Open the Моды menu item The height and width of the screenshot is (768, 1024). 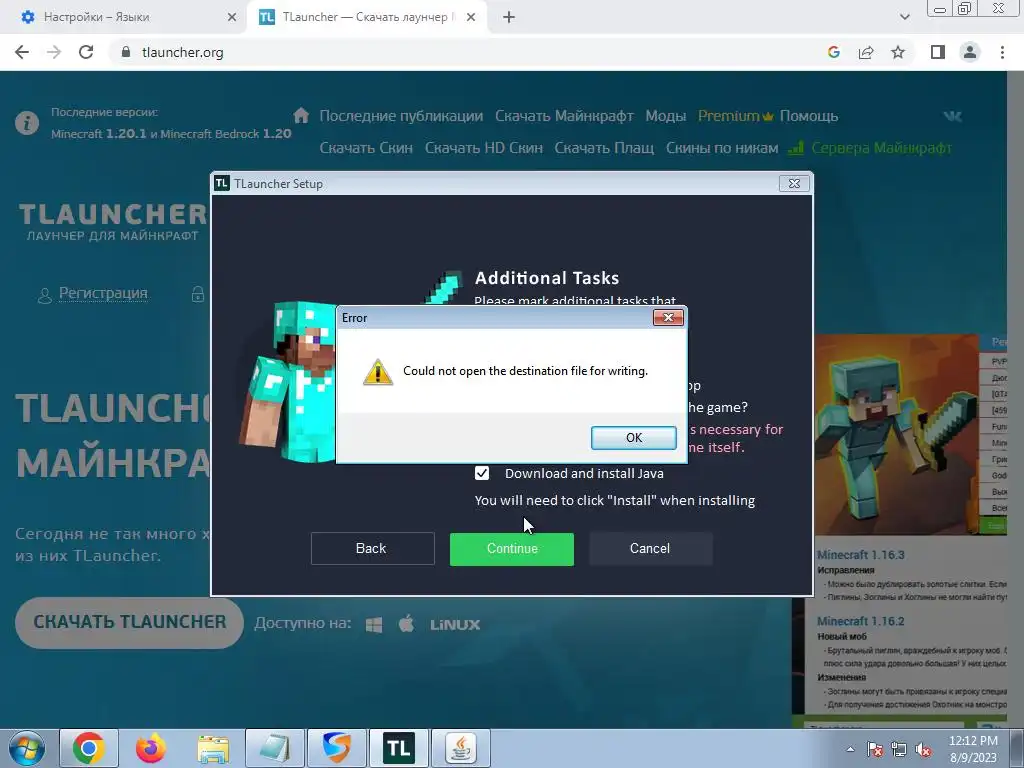665,116
